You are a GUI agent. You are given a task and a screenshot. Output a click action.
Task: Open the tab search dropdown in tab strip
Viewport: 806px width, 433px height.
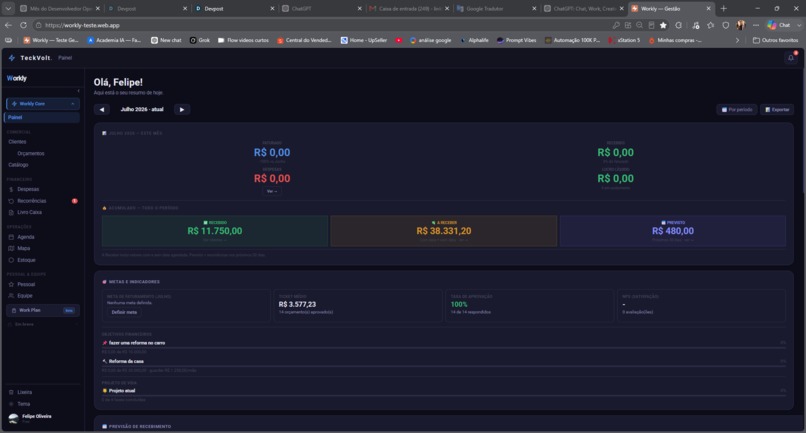click(x=8, y=8)
